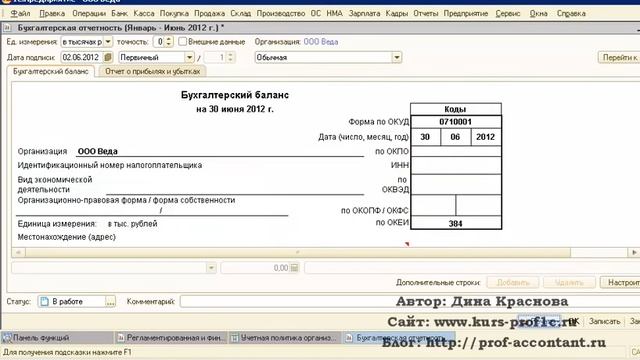Screen dimensions: 640x360
Task: Open the calculator icon beside 0,00 field
Action: pyautogui.click(x=294, y=268)
